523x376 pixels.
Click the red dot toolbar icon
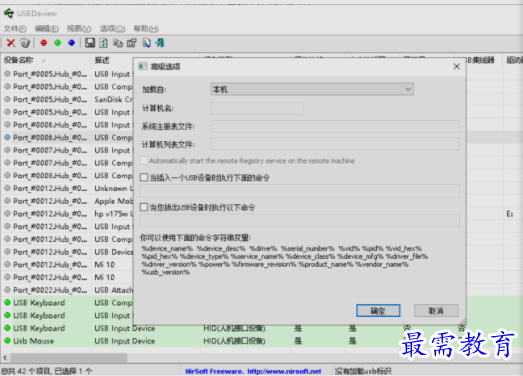[x=44, y=43]
